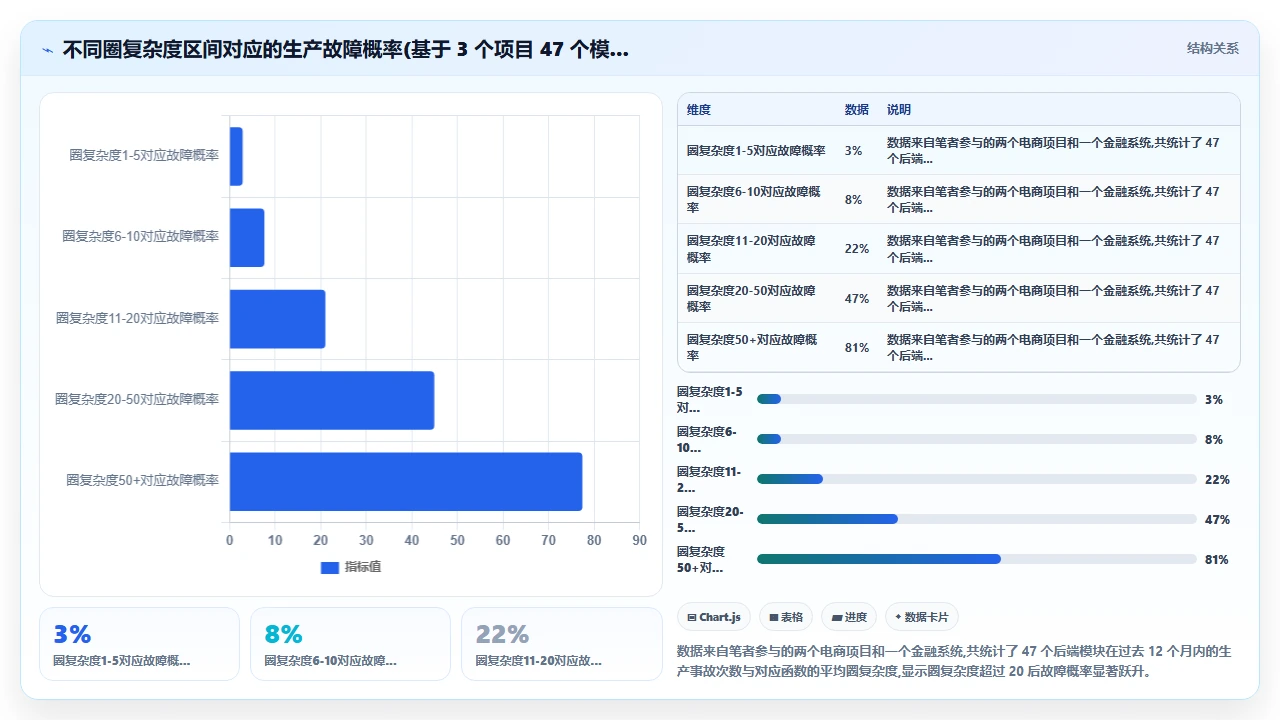This screenshot has width=1280, height=720.
Task: Click the 81% progress bar
Action: (977, 559)
